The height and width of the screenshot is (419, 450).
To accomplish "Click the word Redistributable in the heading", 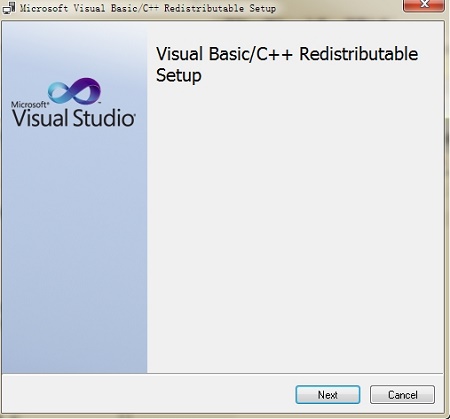I will 358,54.
